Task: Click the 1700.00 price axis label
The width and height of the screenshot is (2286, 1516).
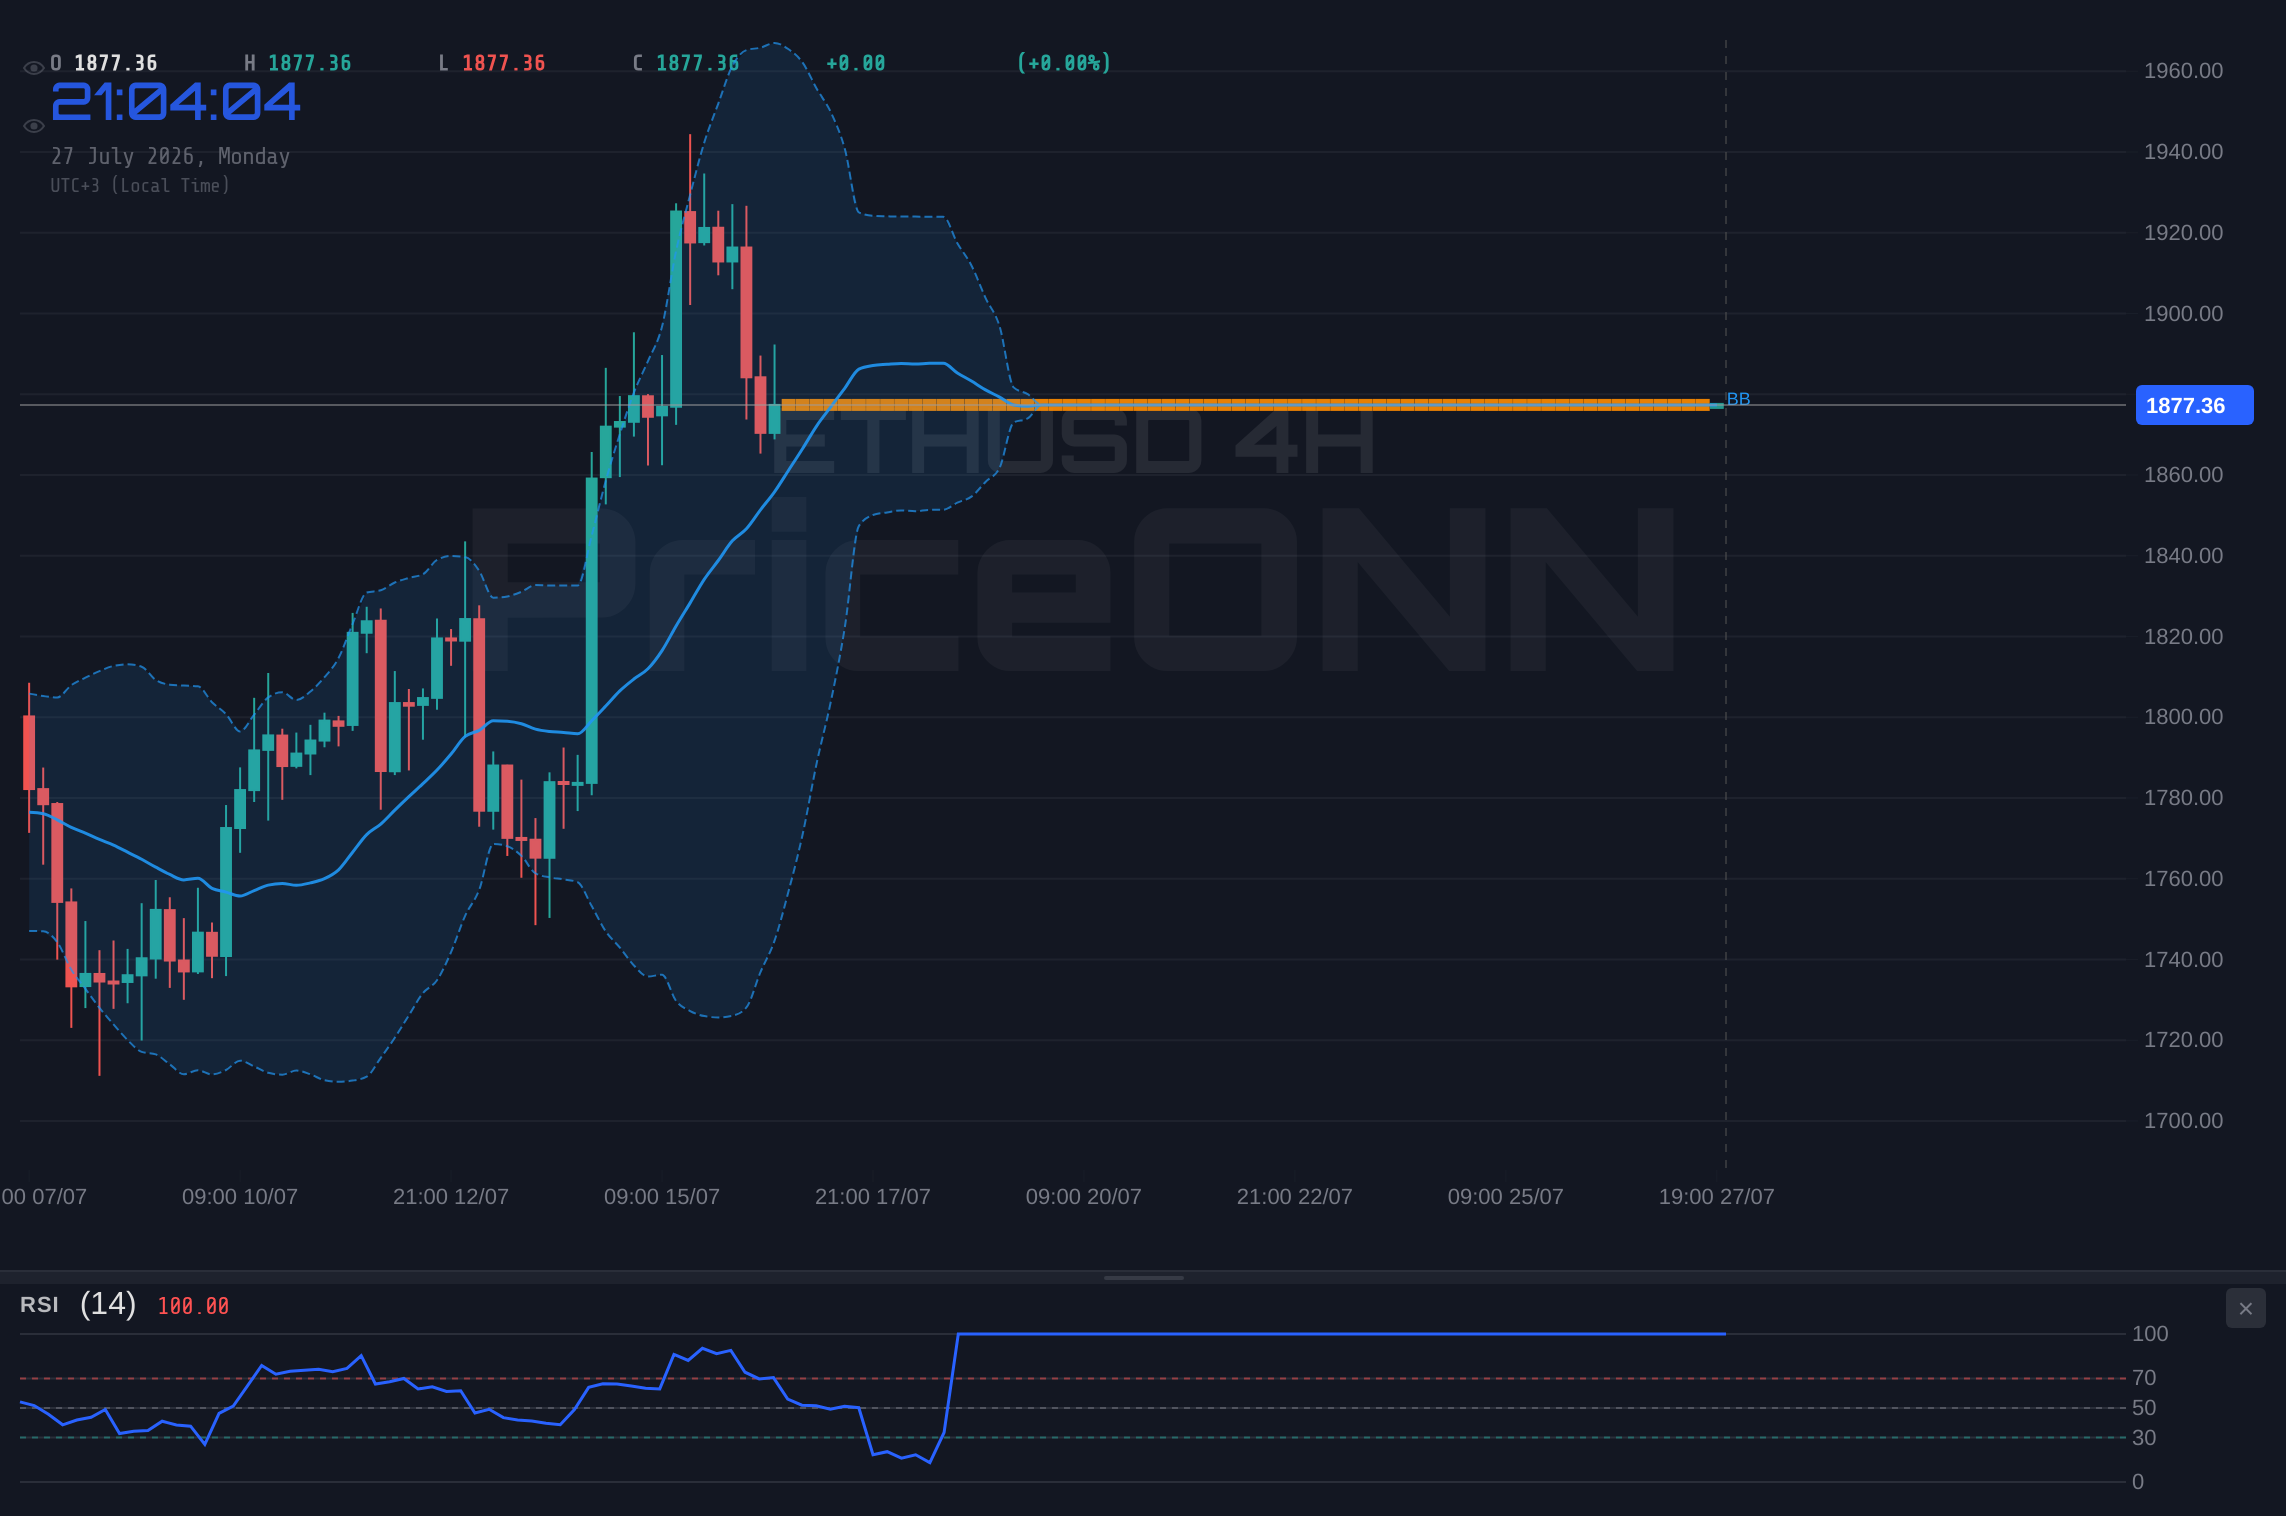Action: [2183, 1121]
